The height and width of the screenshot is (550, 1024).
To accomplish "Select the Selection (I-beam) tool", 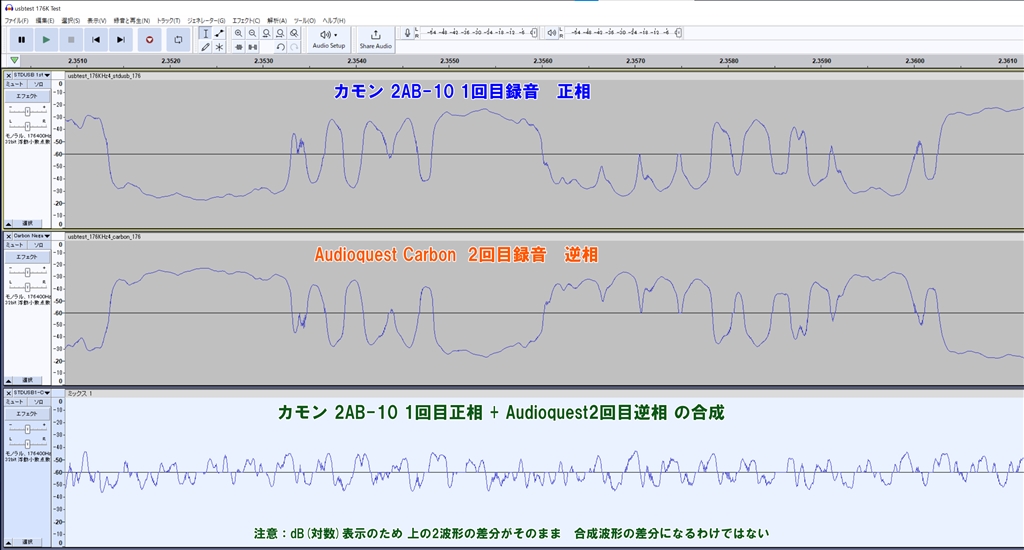I will (205, 33).
